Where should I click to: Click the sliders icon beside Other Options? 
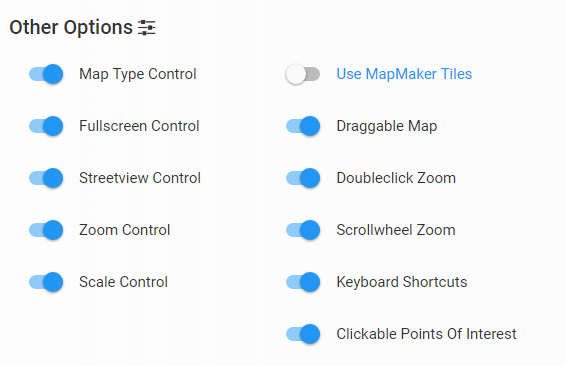pyautogui.click(x=147, y=28)
